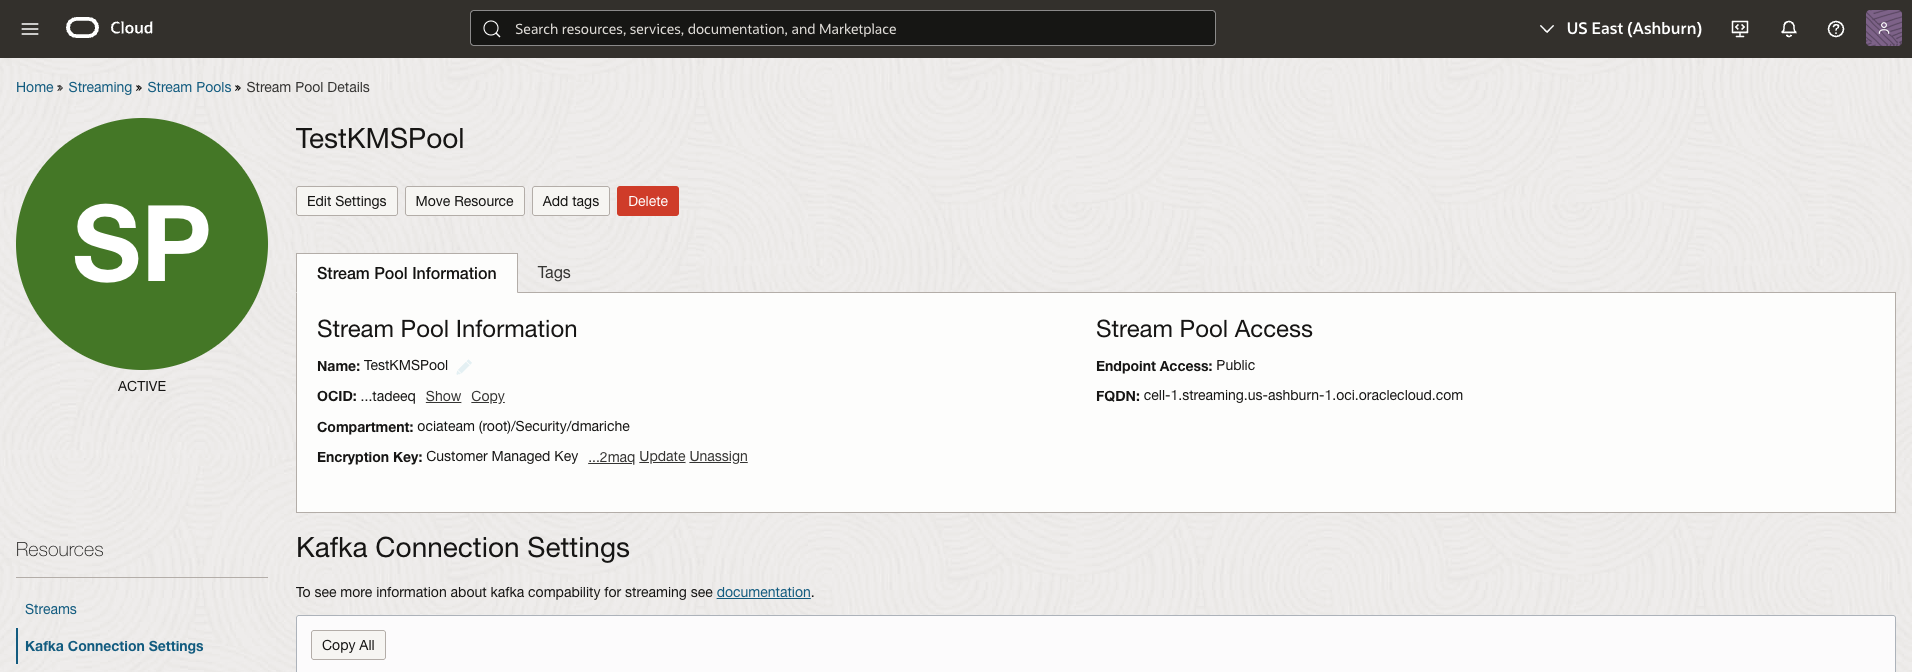Viewport: 1912px width, 672px height.
Task: Click the Stream Pool Details breadcrumb text
Action: (x=308, y=87)
